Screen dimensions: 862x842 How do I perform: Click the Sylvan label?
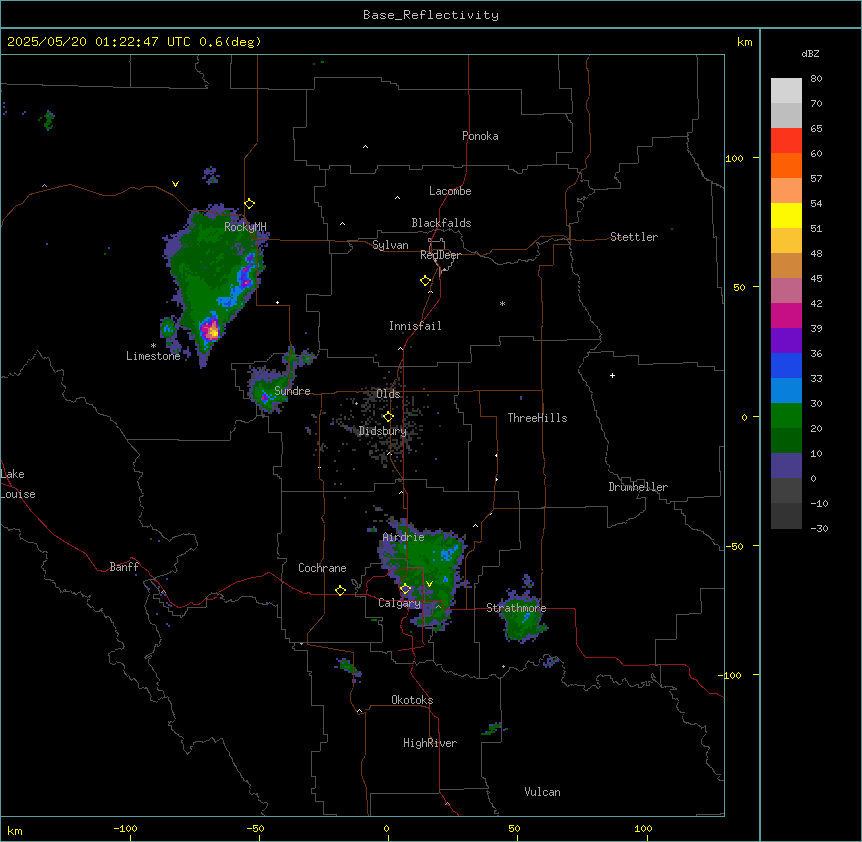(390, 245)
